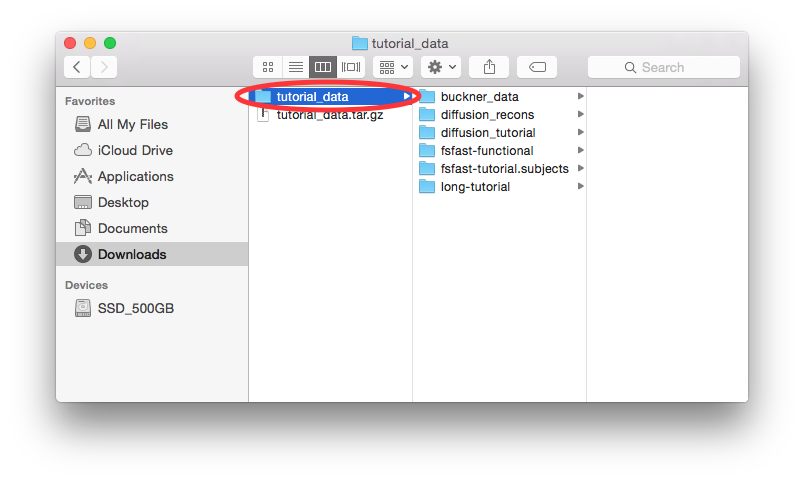The image size is (804, 482).
Task: Select the long-tutorial folder
Action: (474, 187)
